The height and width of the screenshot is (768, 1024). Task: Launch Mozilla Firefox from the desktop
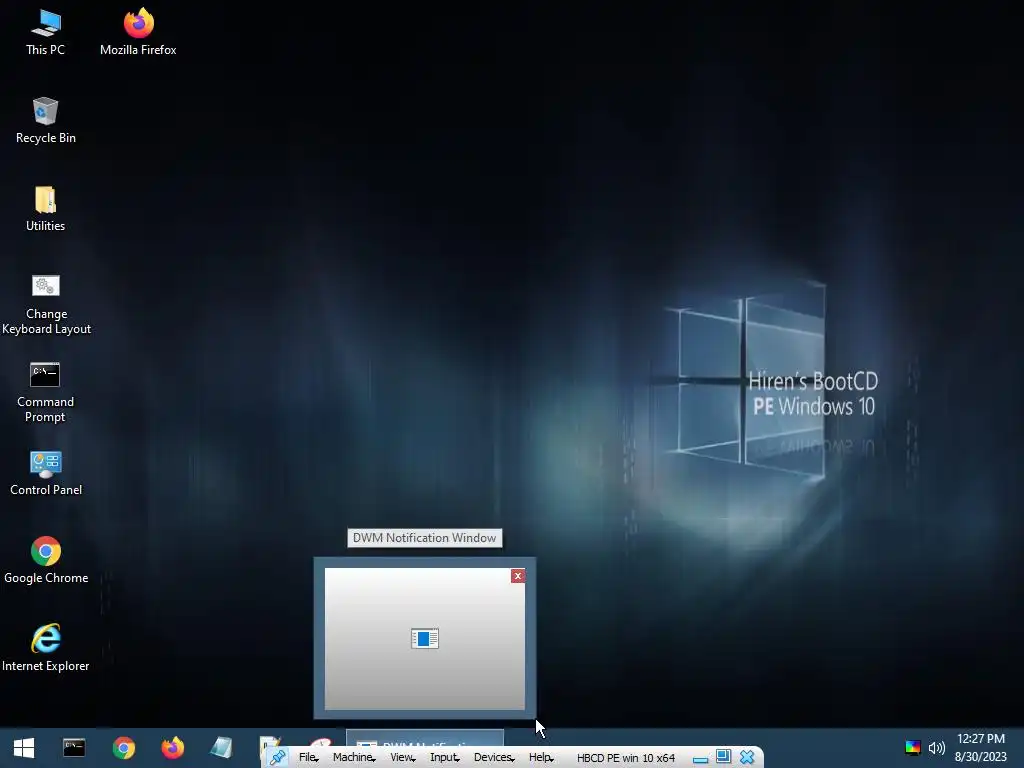[138, 33]
